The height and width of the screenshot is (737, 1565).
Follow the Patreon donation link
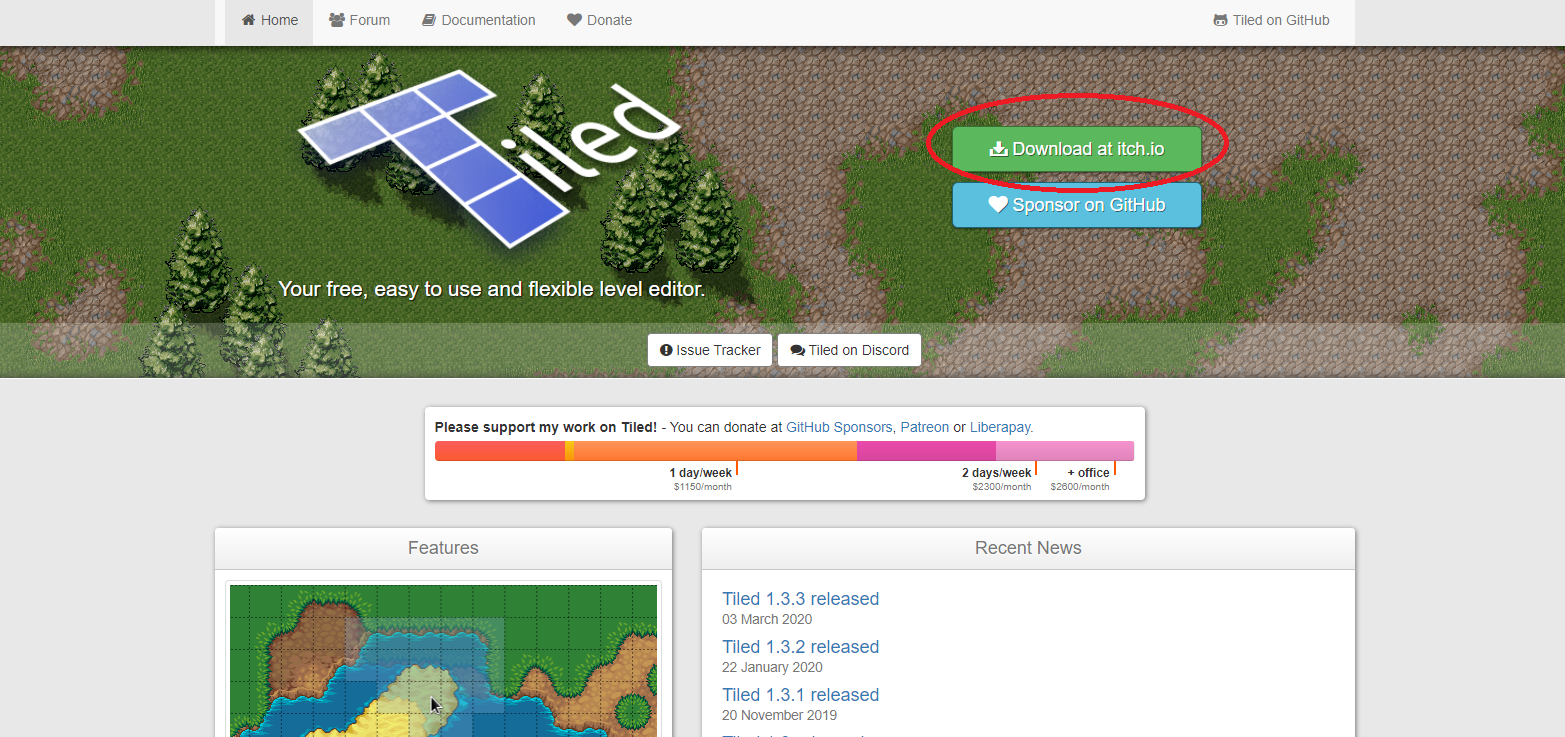tap(925, 427)
